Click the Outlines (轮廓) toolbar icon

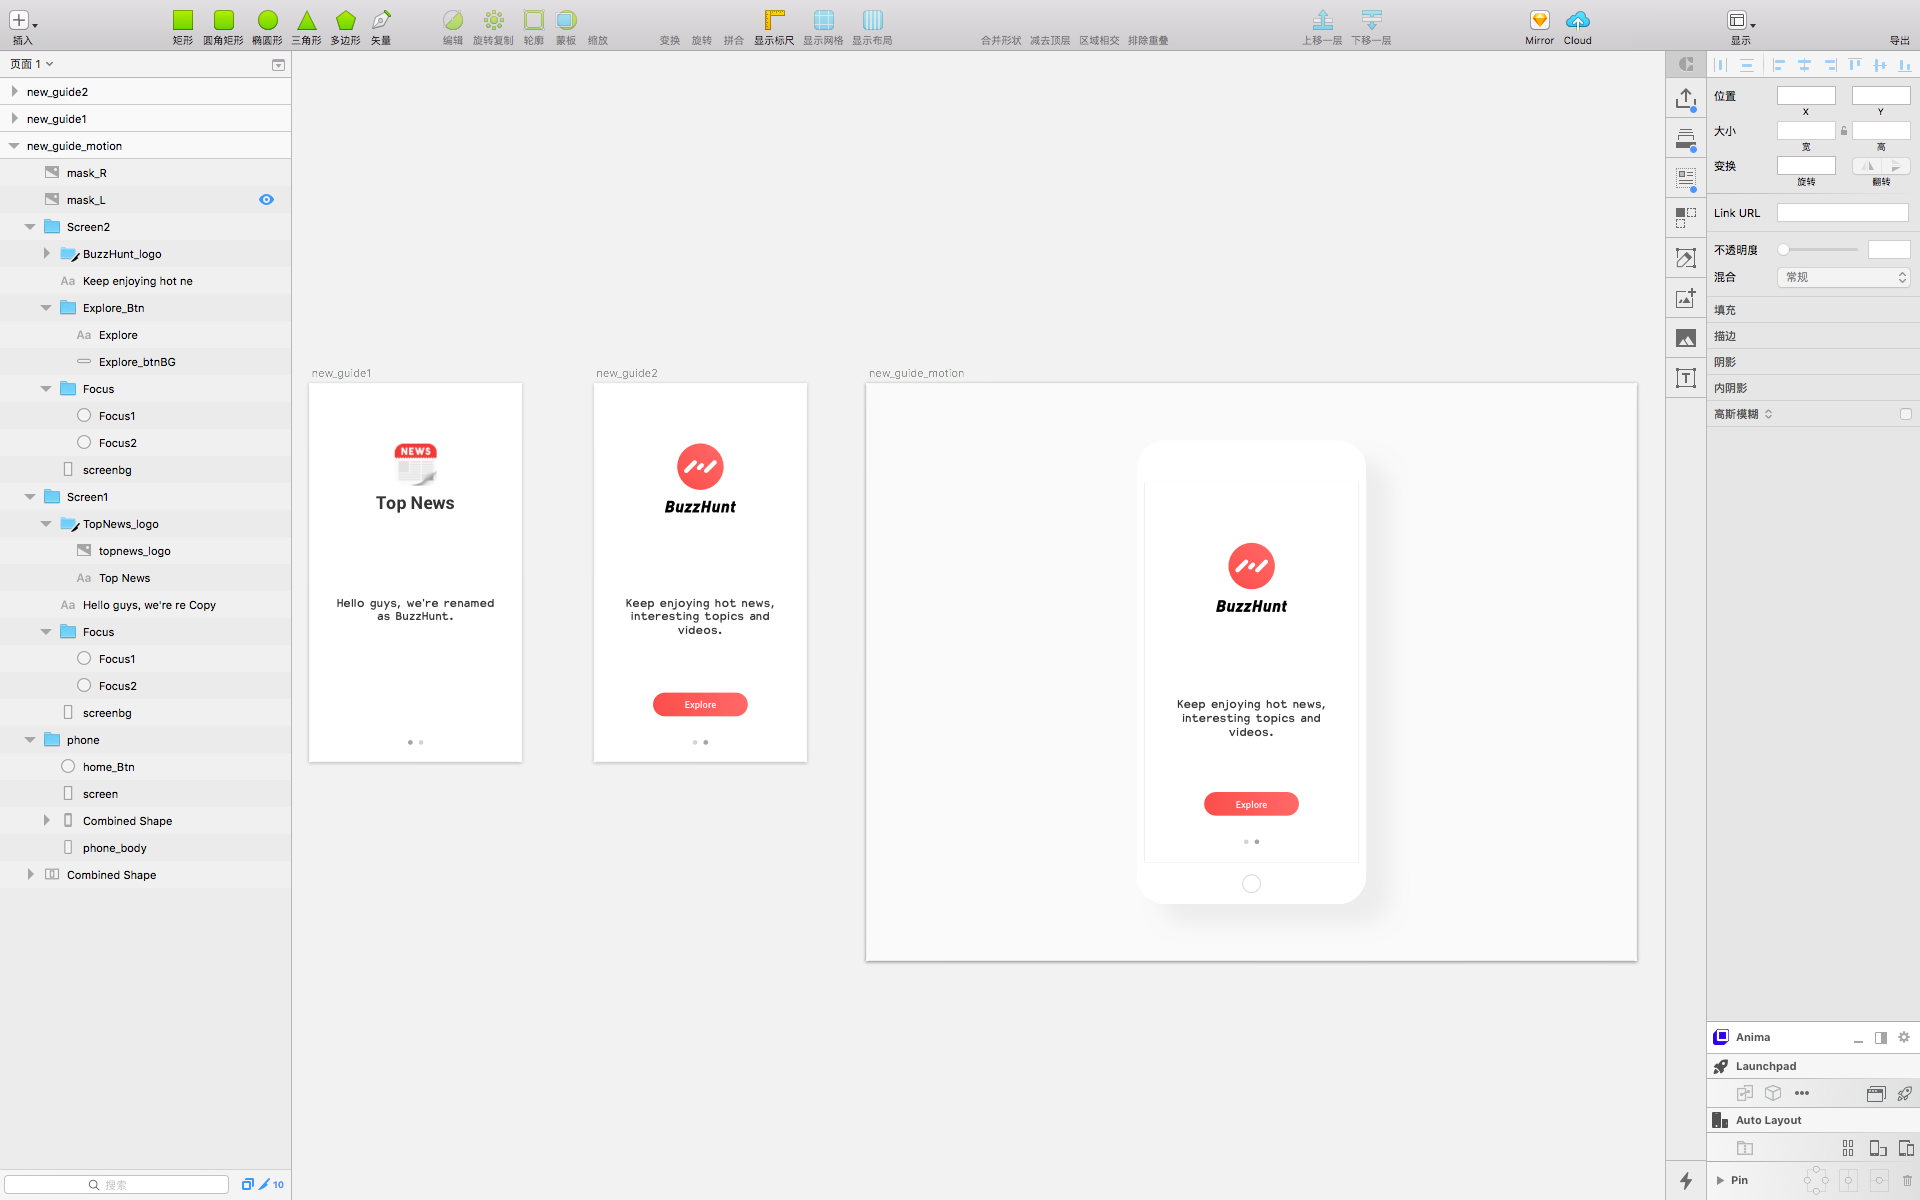point(534,20)
